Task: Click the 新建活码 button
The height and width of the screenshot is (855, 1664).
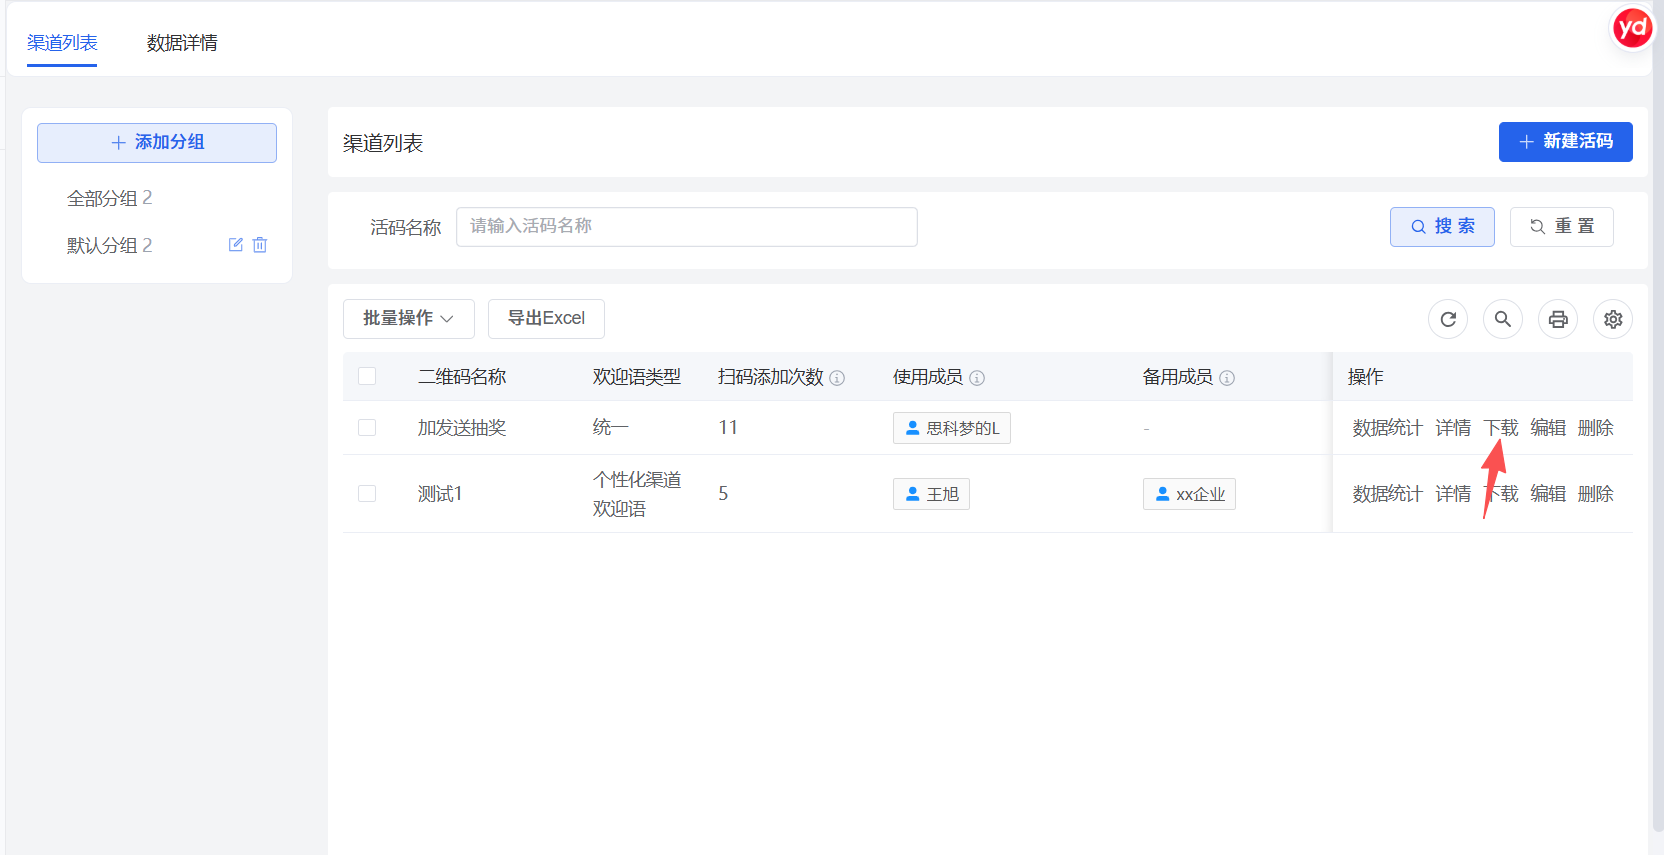Action: [x=1566, y=142]
